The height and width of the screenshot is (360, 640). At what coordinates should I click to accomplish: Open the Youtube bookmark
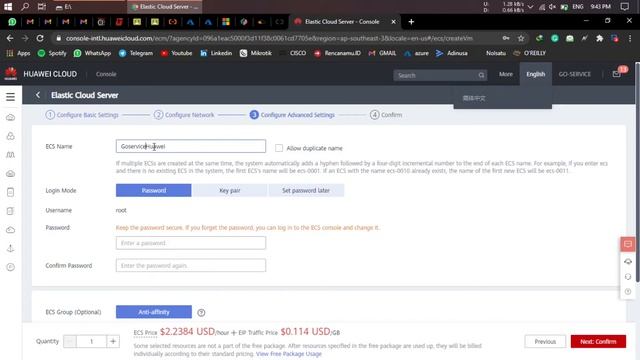[x=176, y=53]
